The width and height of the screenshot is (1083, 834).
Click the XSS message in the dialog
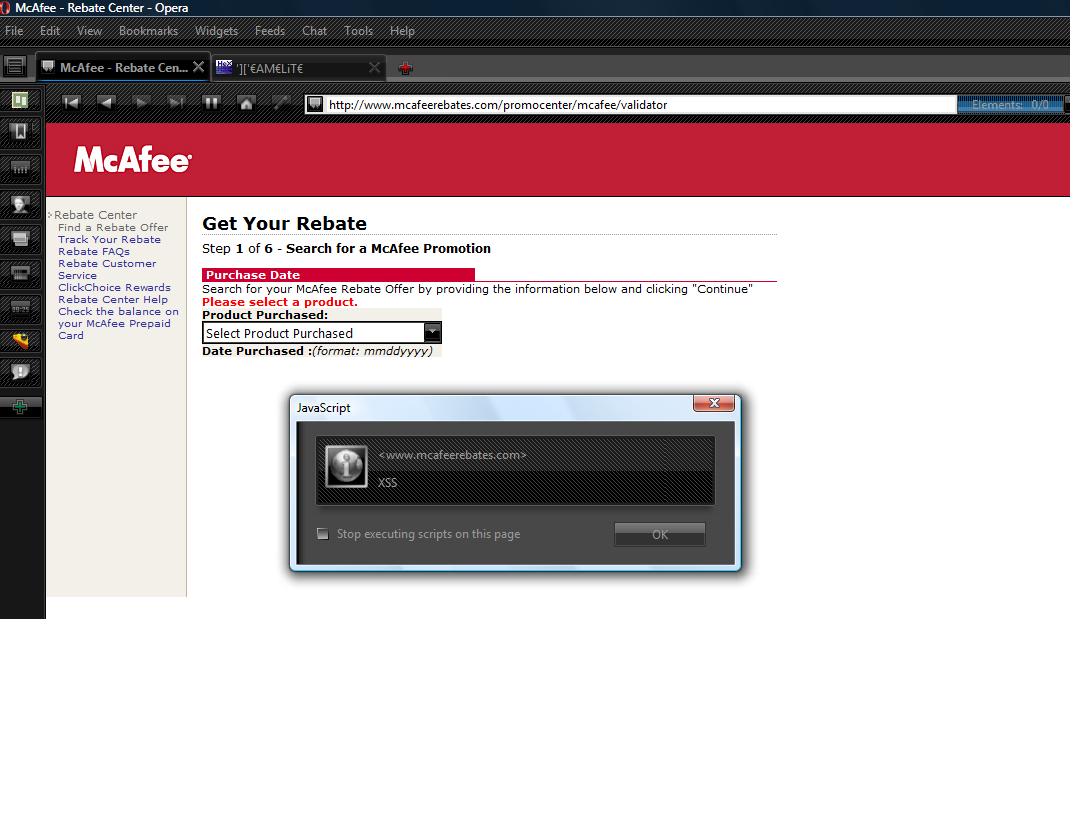387,482
